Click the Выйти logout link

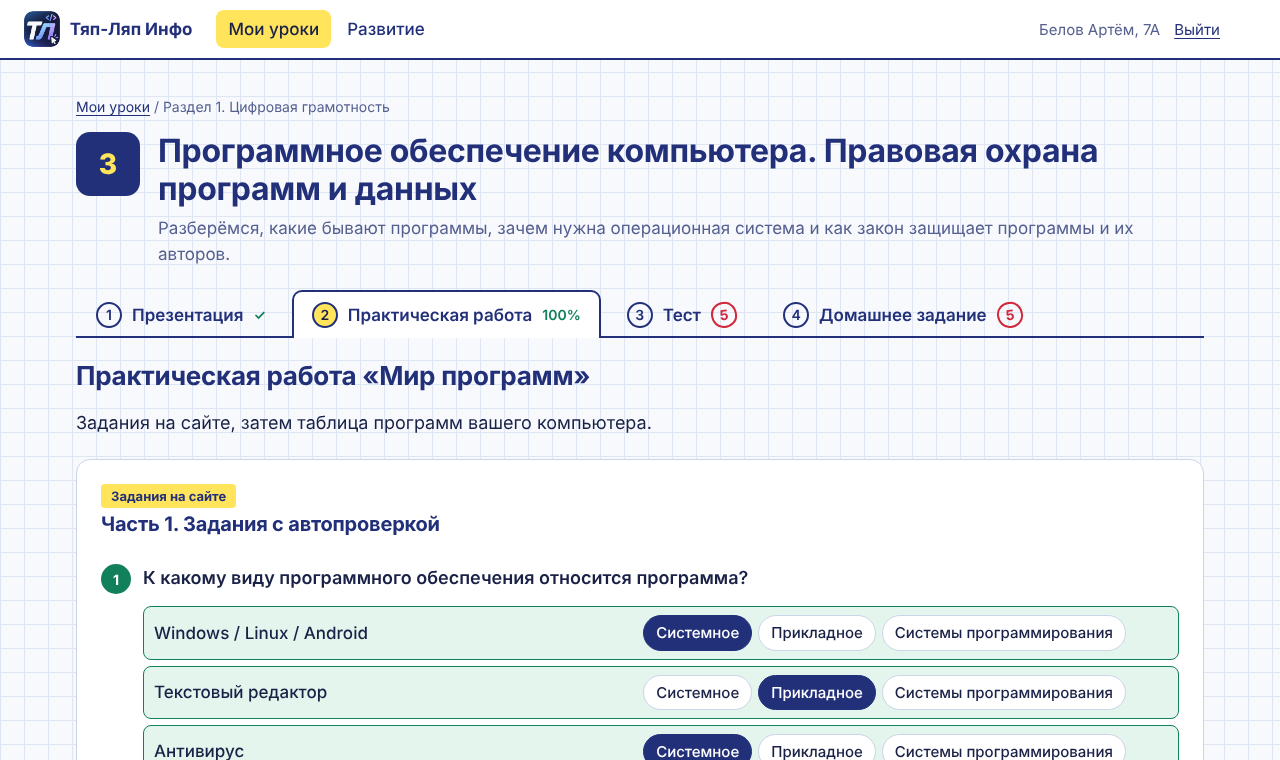tap(1197, 30)
